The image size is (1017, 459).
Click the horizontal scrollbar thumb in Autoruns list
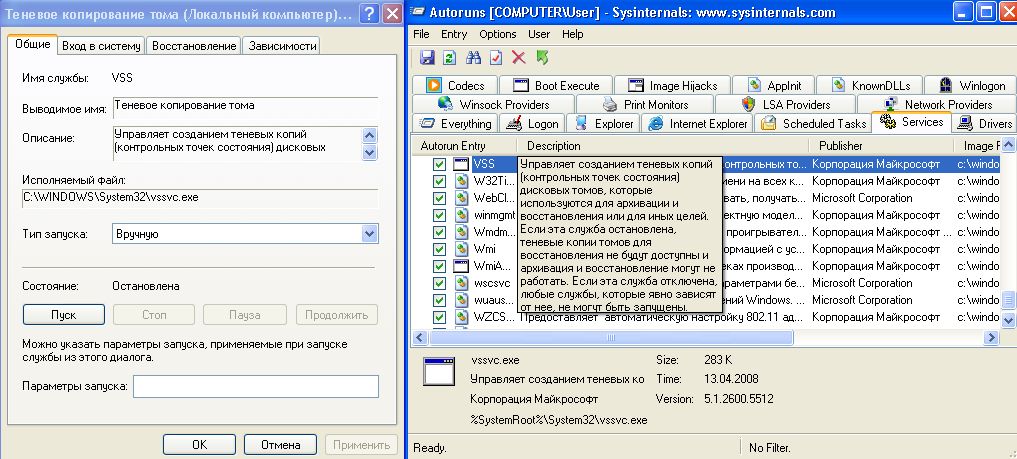tap(610, 338)
